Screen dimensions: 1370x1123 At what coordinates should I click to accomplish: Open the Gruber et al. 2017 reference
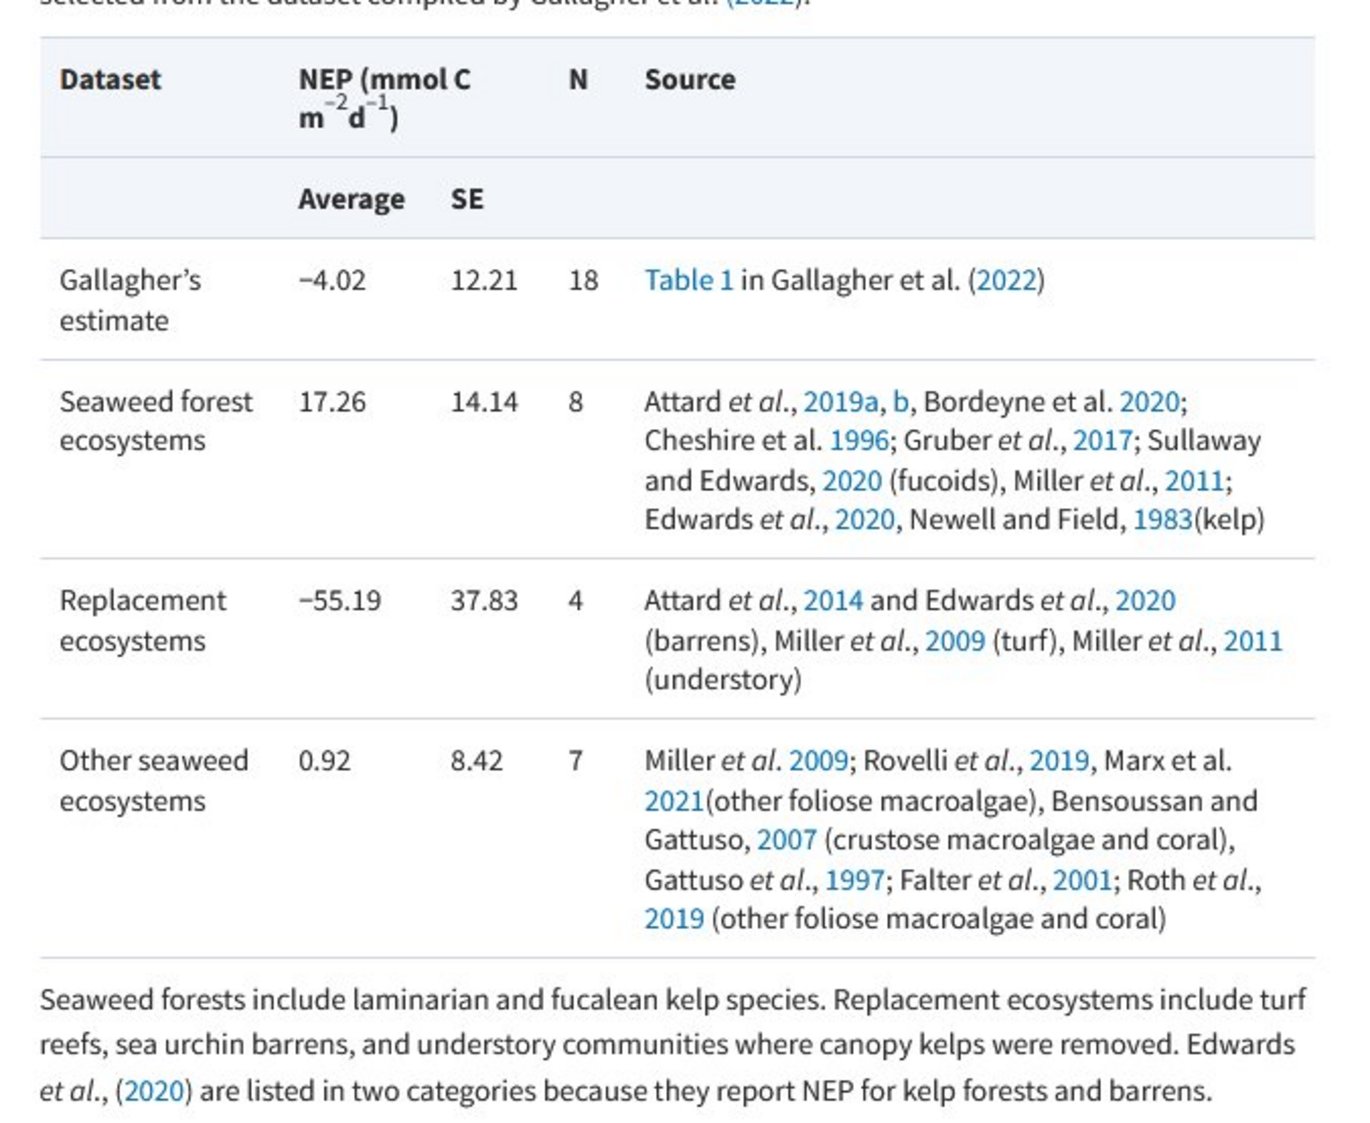pos(1102,441)
